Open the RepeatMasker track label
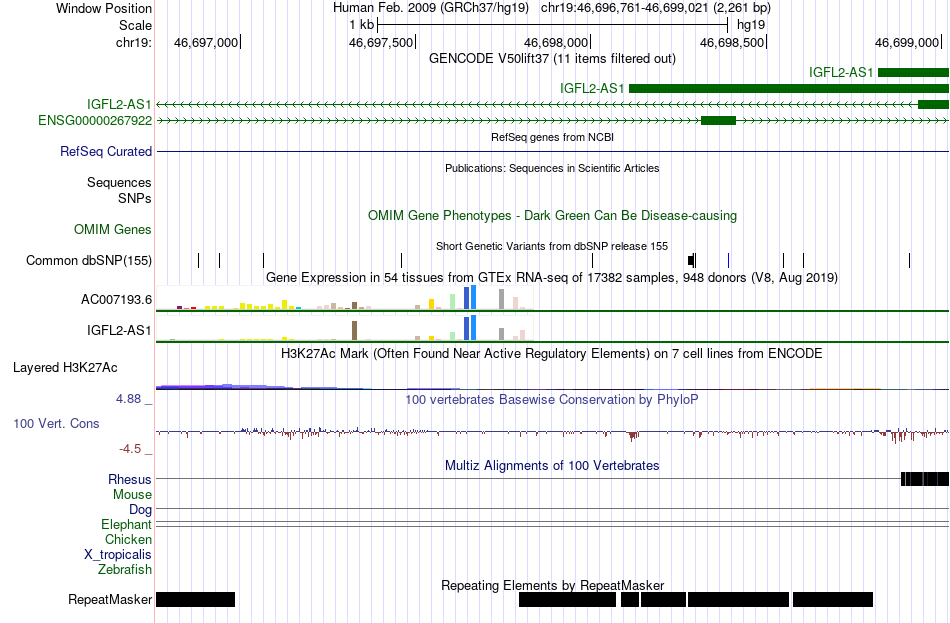Screen dimensions: 950x623 pyautogui.click(x=110, y=599)
